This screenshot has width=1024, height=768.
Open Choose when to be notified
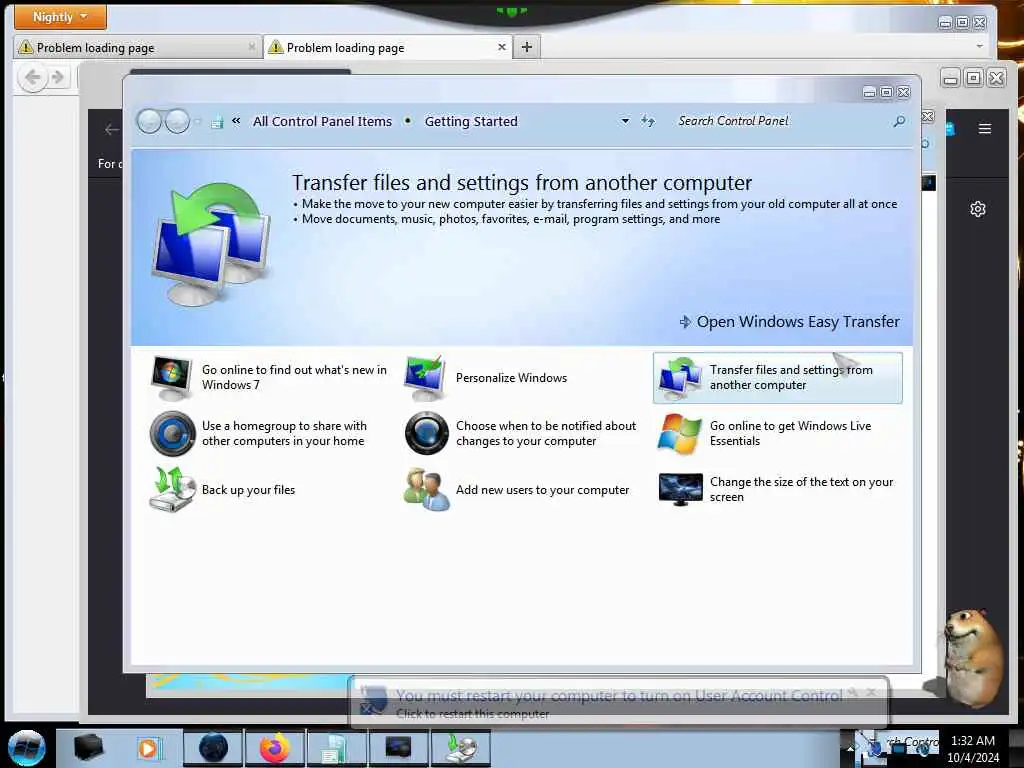click(x=546, y=434)
